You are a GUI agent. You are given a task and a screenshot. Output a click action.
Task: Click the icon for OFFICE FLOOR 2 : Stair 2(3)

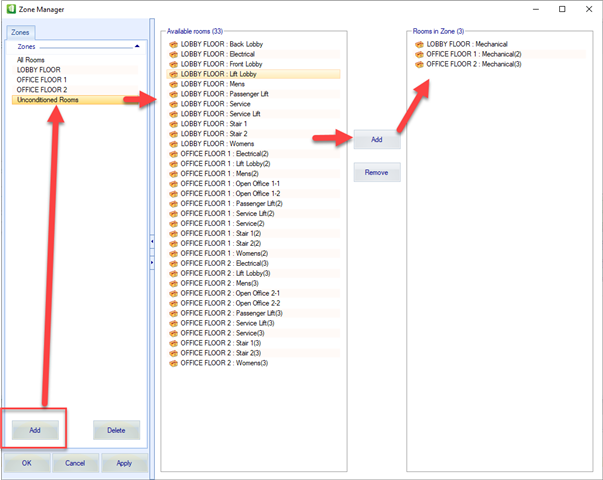click(x=173, y=353)
